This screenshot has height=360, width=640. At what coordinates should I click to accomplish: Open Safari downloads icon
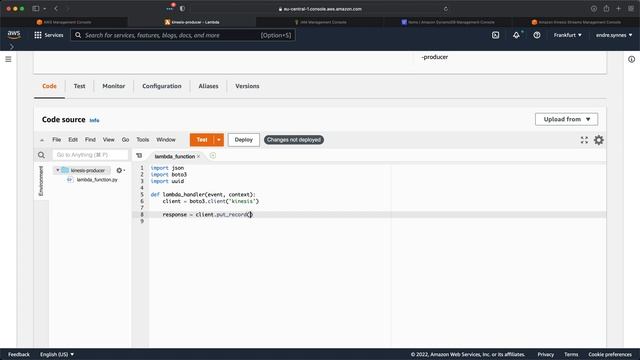tap(593, 9)
